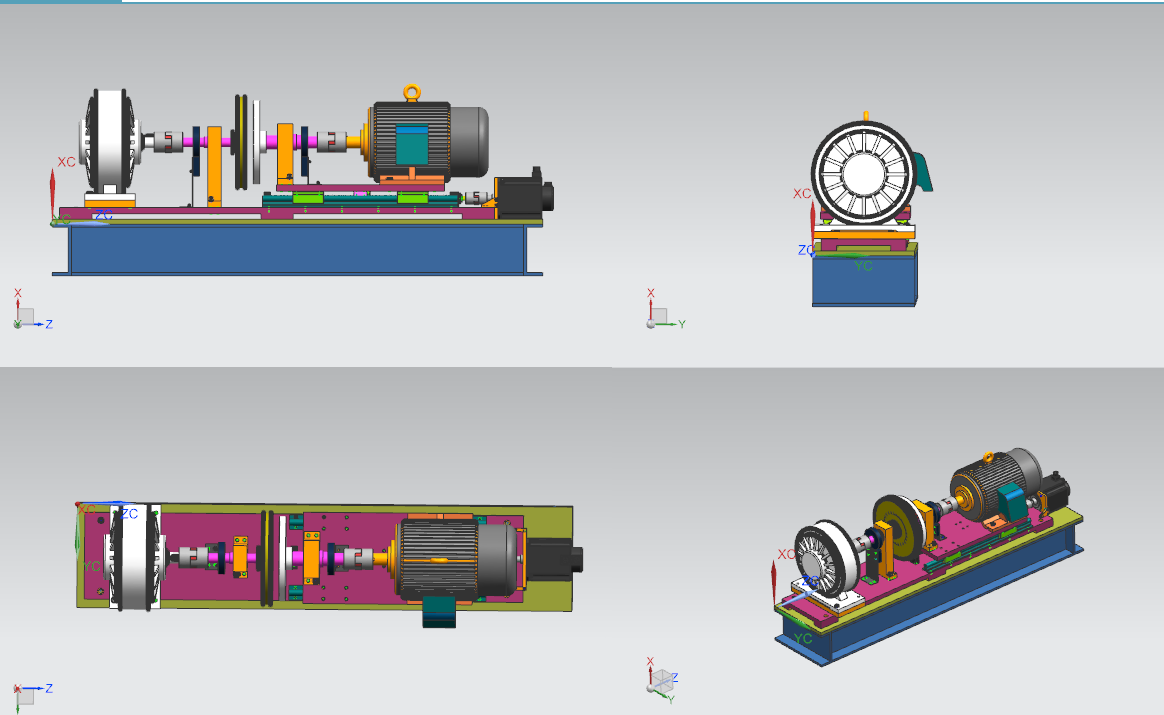Select the red XC label in the isometric view

[x=786, y=555]
